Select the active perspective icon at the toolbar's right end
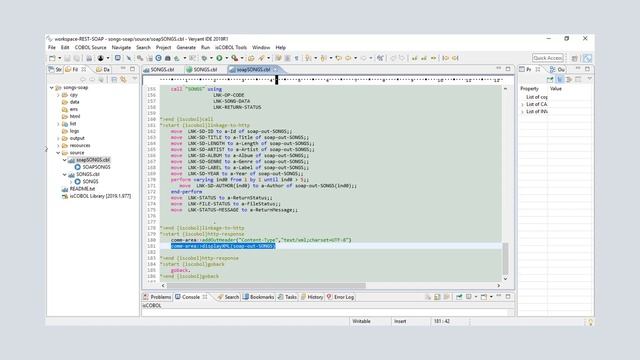Screen dimensions: 640x360 point(587,58)
